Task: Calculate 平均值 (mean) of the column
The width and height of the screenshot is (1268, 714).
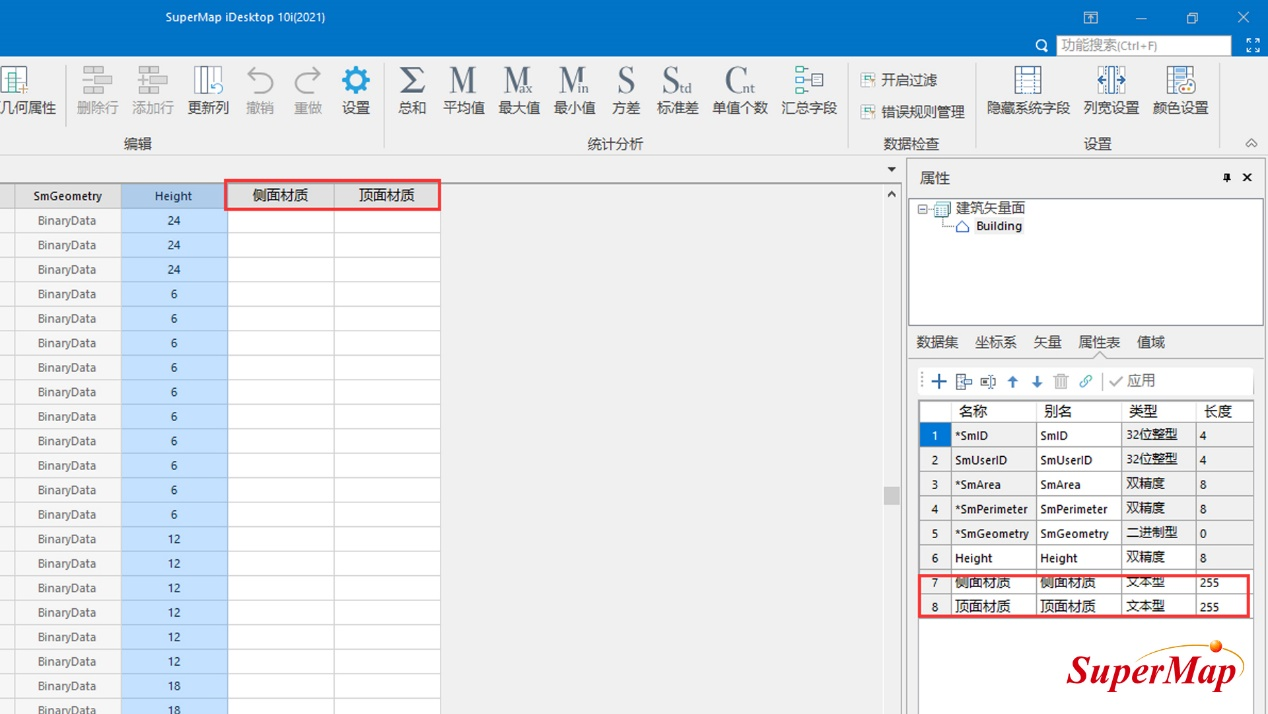Action: coord(463,90)
